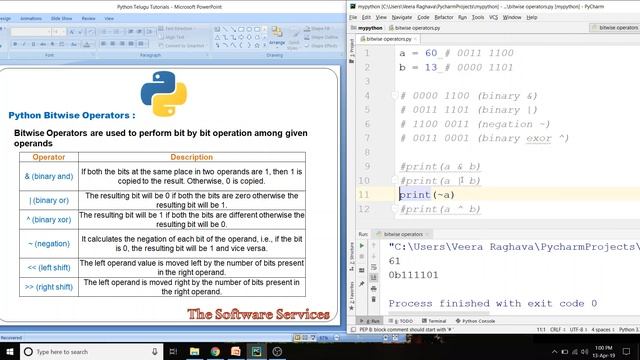Click bitwise operators.py breadcrumb in navigation bar
Viewport: 640px width, 360px height.
pyautogui.click(x=414, y=28)
